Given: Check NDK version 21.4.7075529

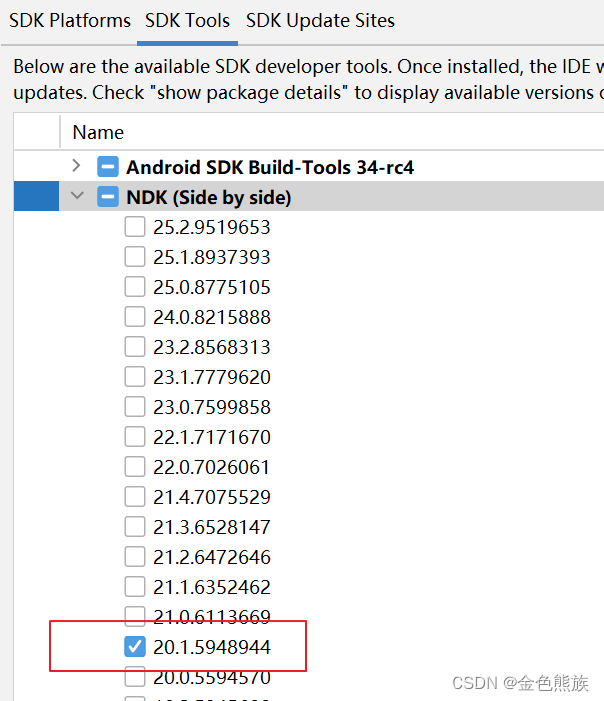Looking at the screenshot, I should 135,496.
